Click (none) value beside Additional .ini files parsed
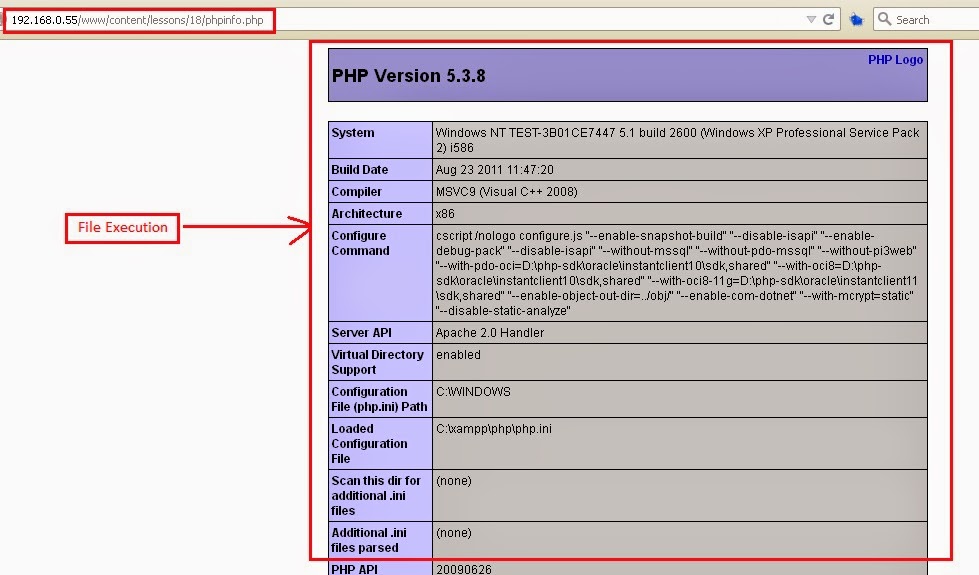This screenshot has width=979, height=575. pos(454,533)
